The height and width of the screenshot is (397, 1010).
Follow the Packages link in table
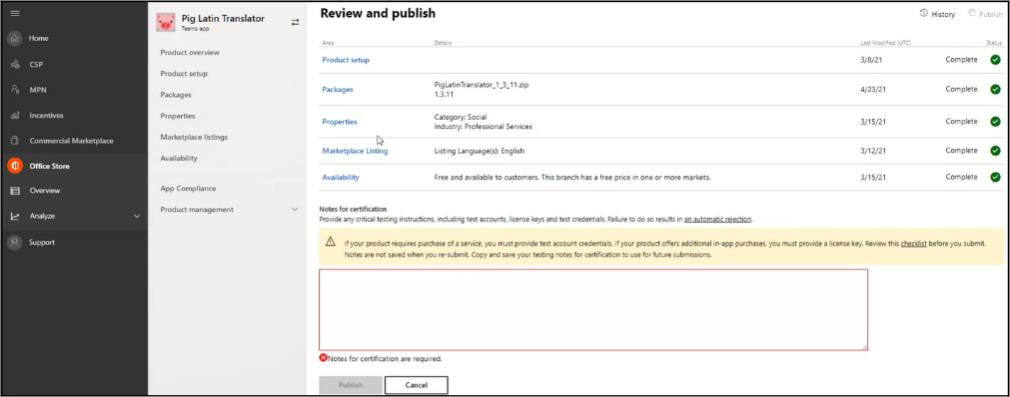338,90
